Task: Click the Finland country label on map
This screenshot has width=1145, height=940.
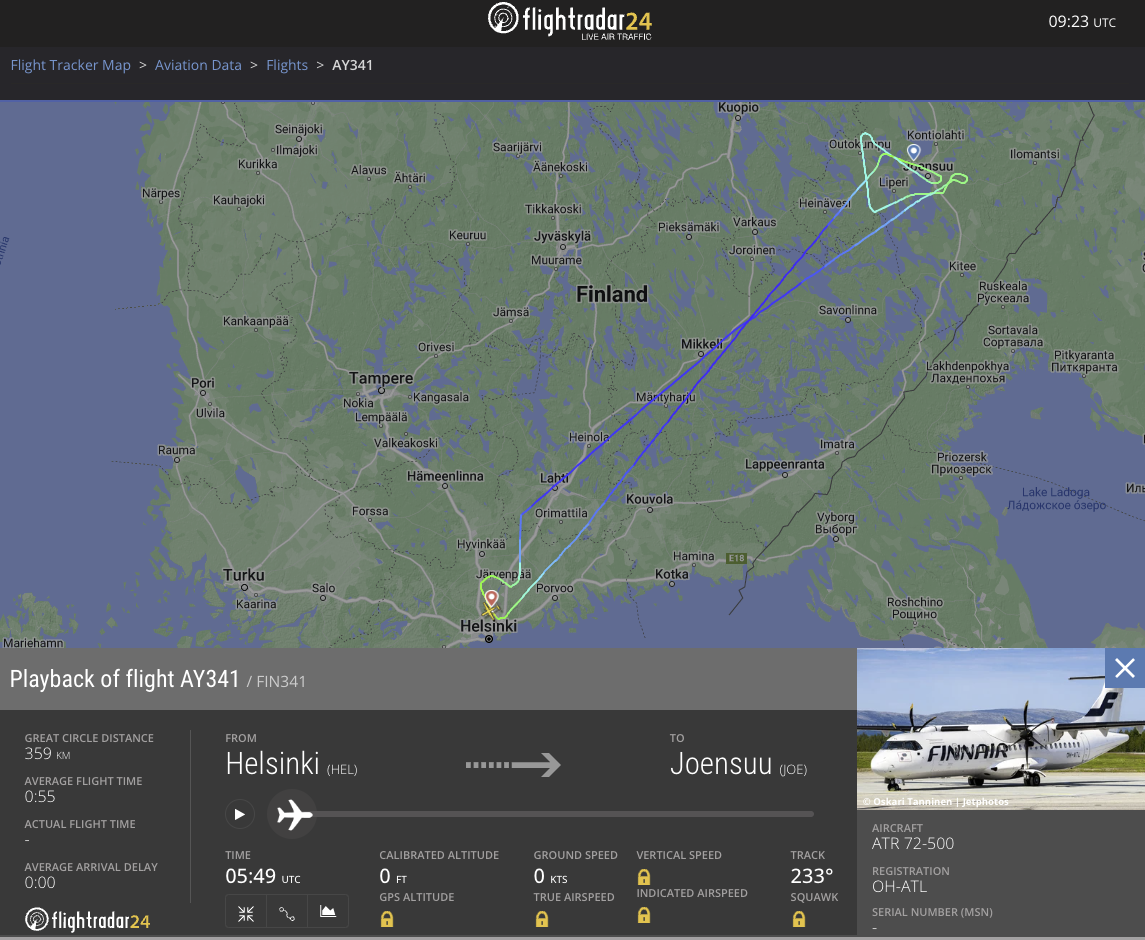Action: point(612,294)
